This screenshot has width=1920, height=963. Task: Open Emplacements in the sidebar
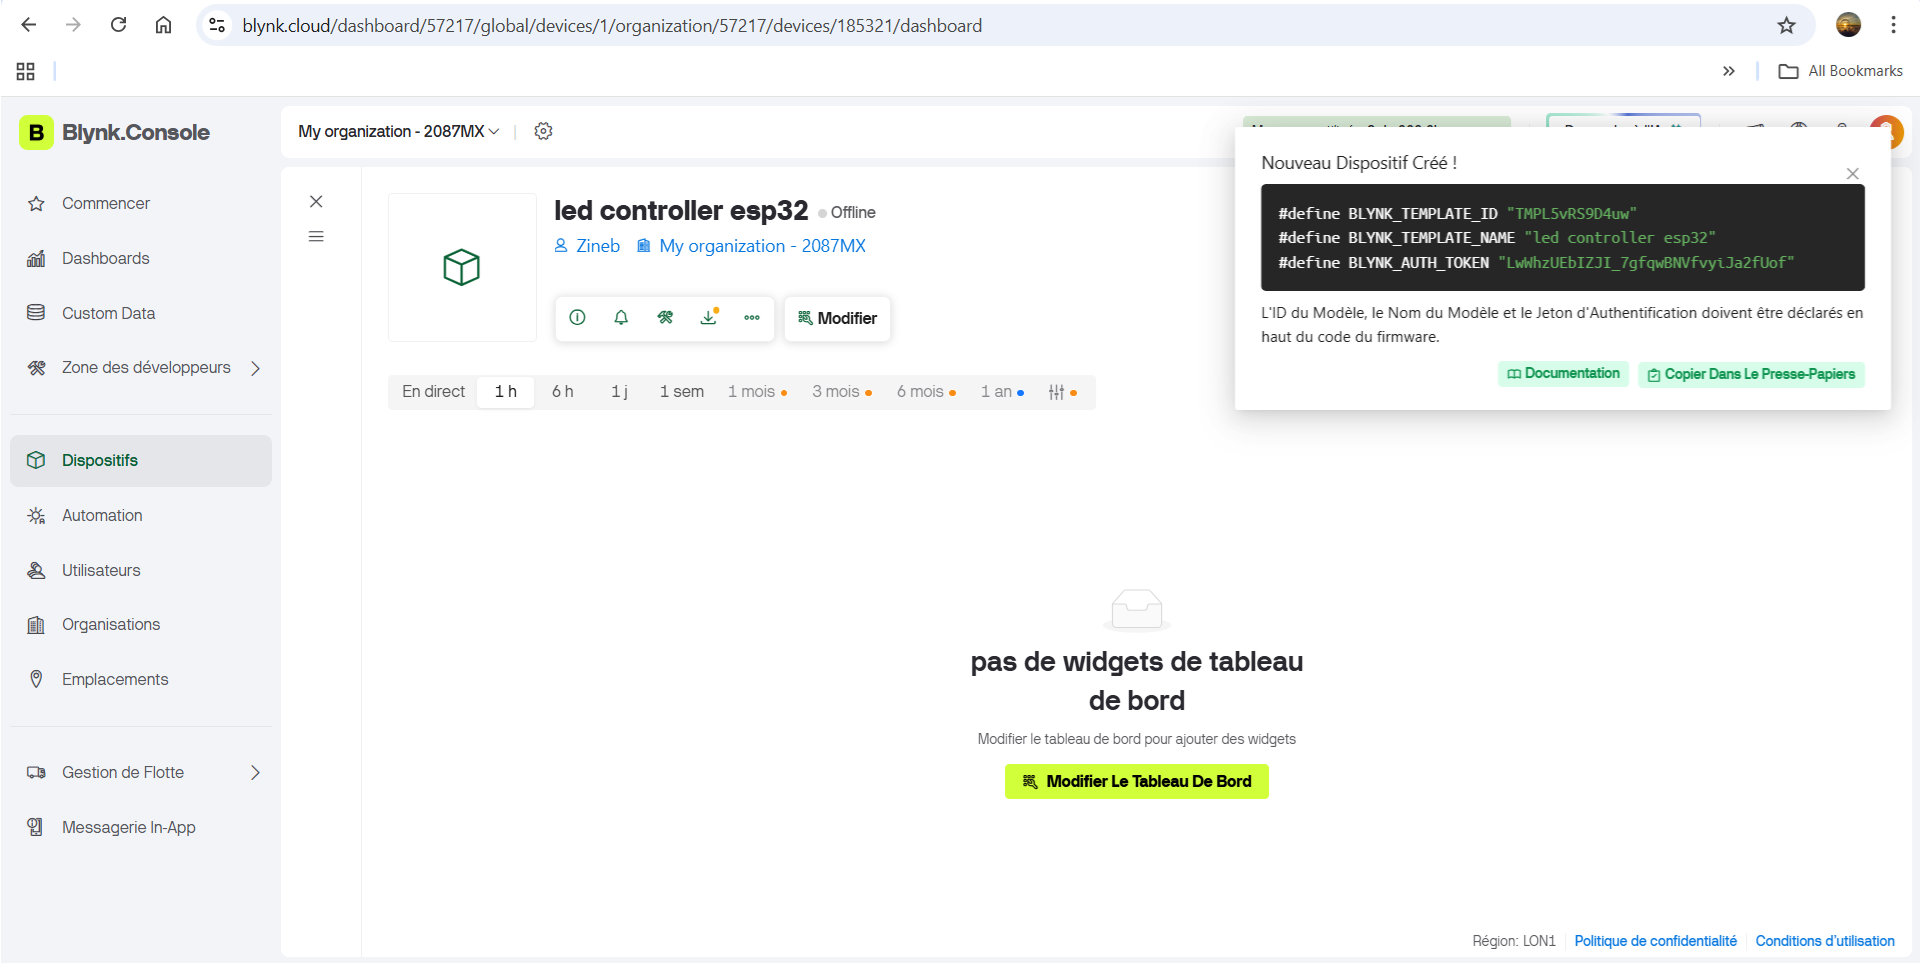[x=141, y=679]
